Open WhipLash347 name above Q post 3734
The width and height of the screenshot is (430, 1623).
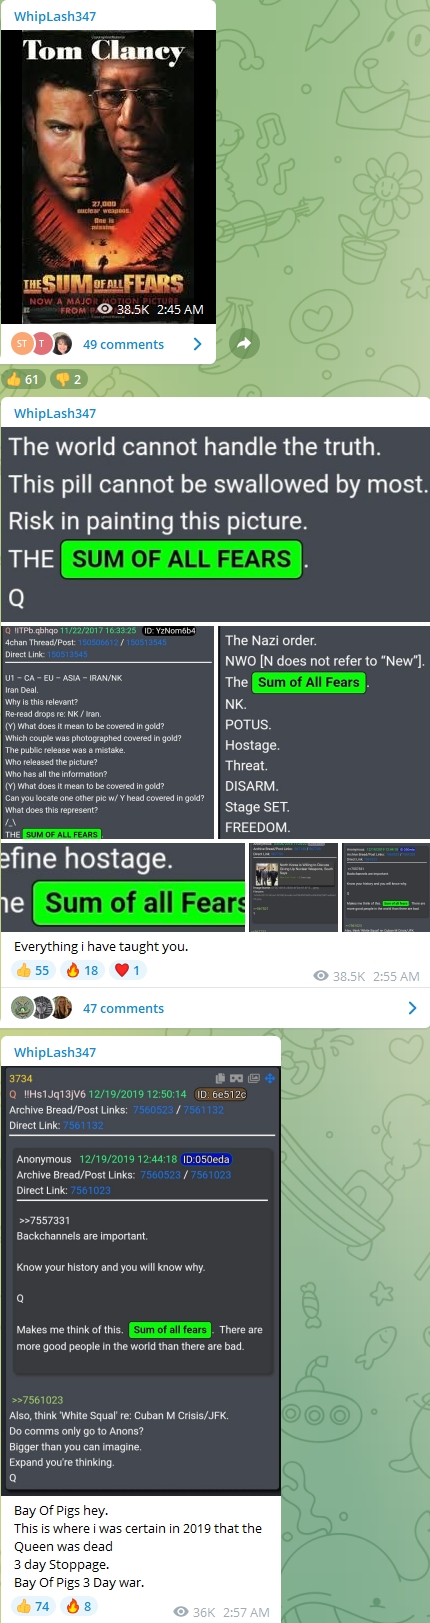click(x=55, y=1052)
